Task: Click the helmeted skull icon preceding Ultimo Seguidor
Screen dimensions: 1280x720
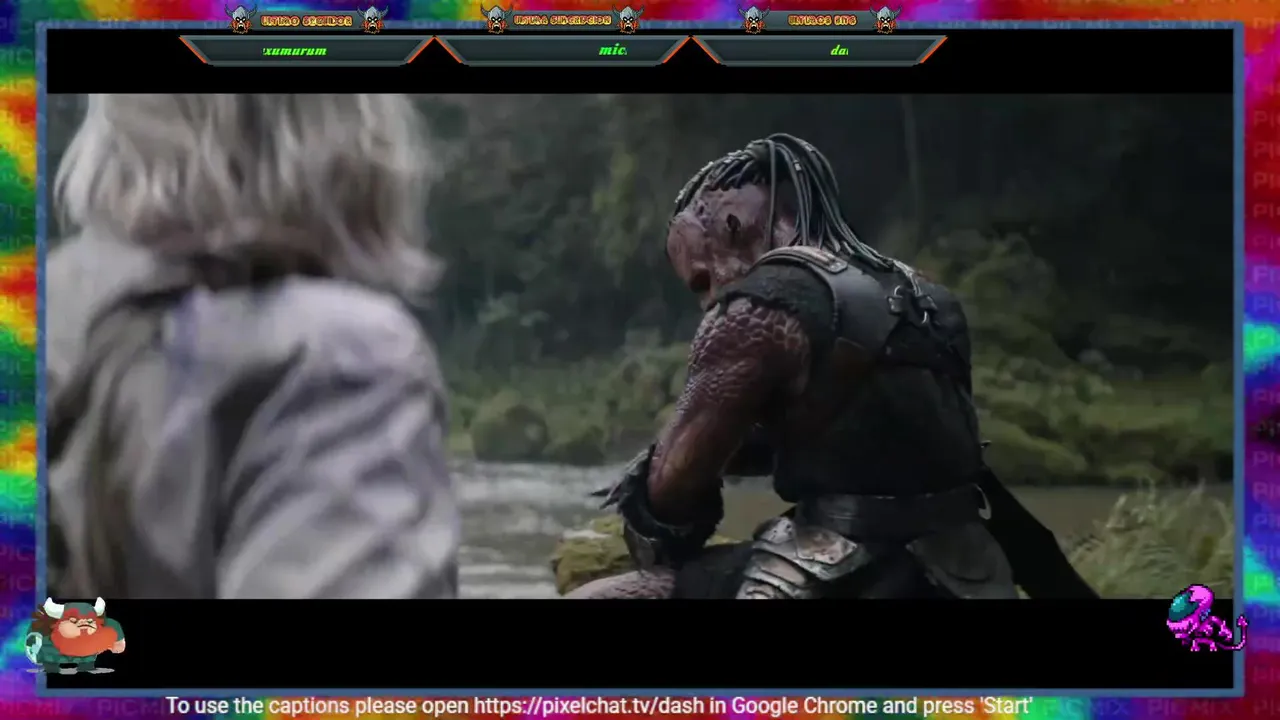Action: tap(240, 19)
